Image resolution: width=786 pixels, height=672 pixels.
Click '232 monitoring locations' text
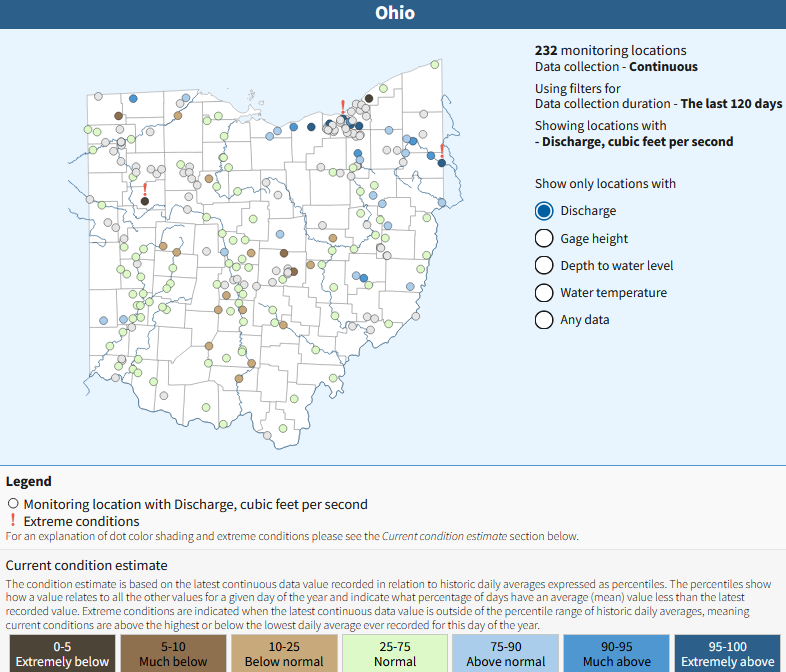[611, 51]
